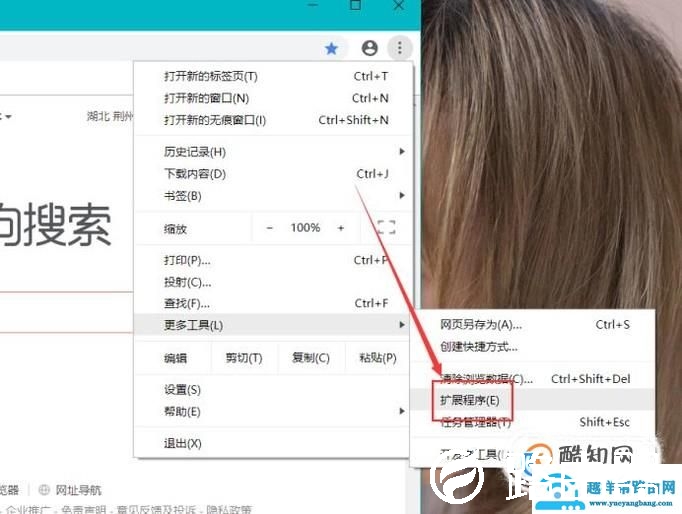
Task: Decrease zoom with the minus button
Action: pyautogui.click(x=270, y=228)
